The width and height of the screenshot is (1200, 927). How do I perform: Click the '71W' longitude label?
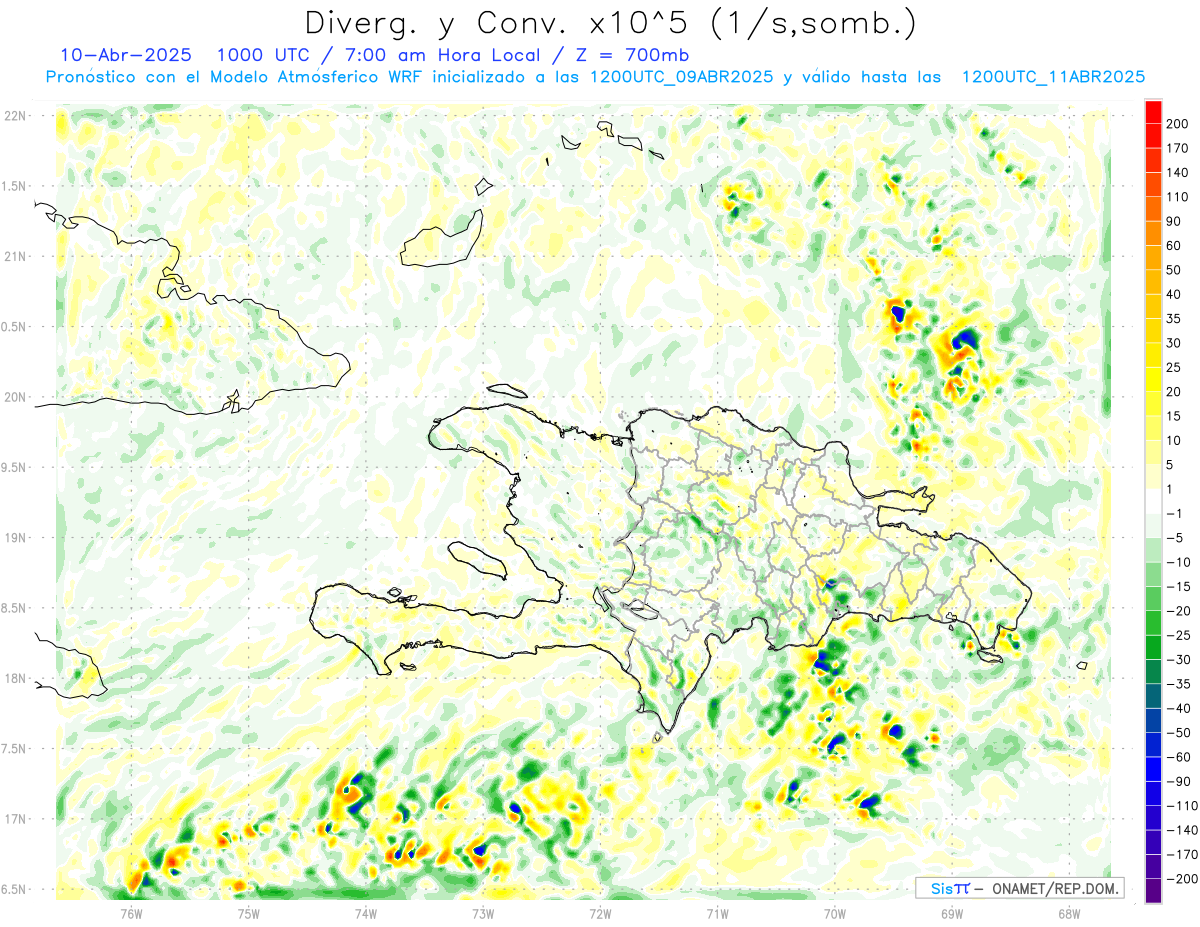(717, 914)
